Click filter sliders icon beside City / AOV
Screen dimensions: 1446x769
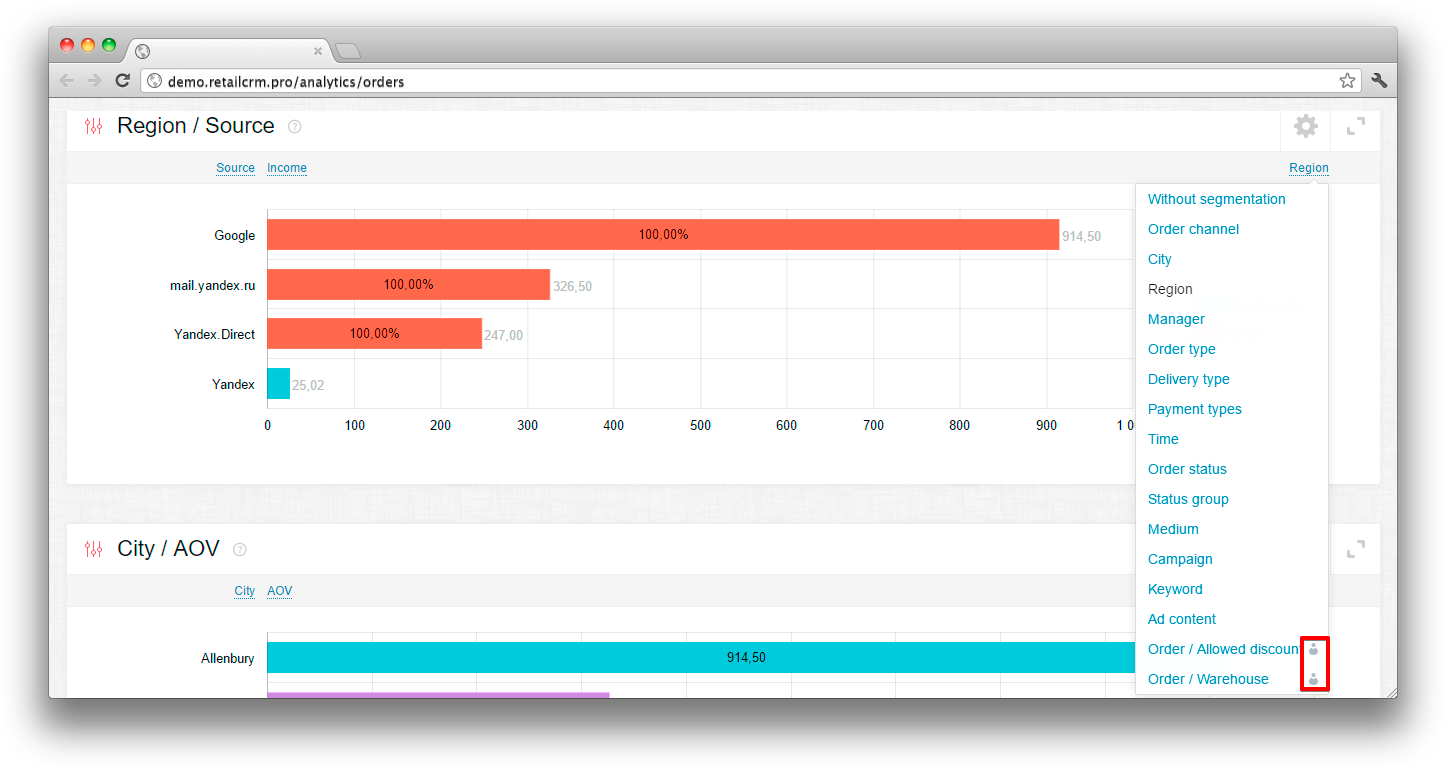coord(93,549)
